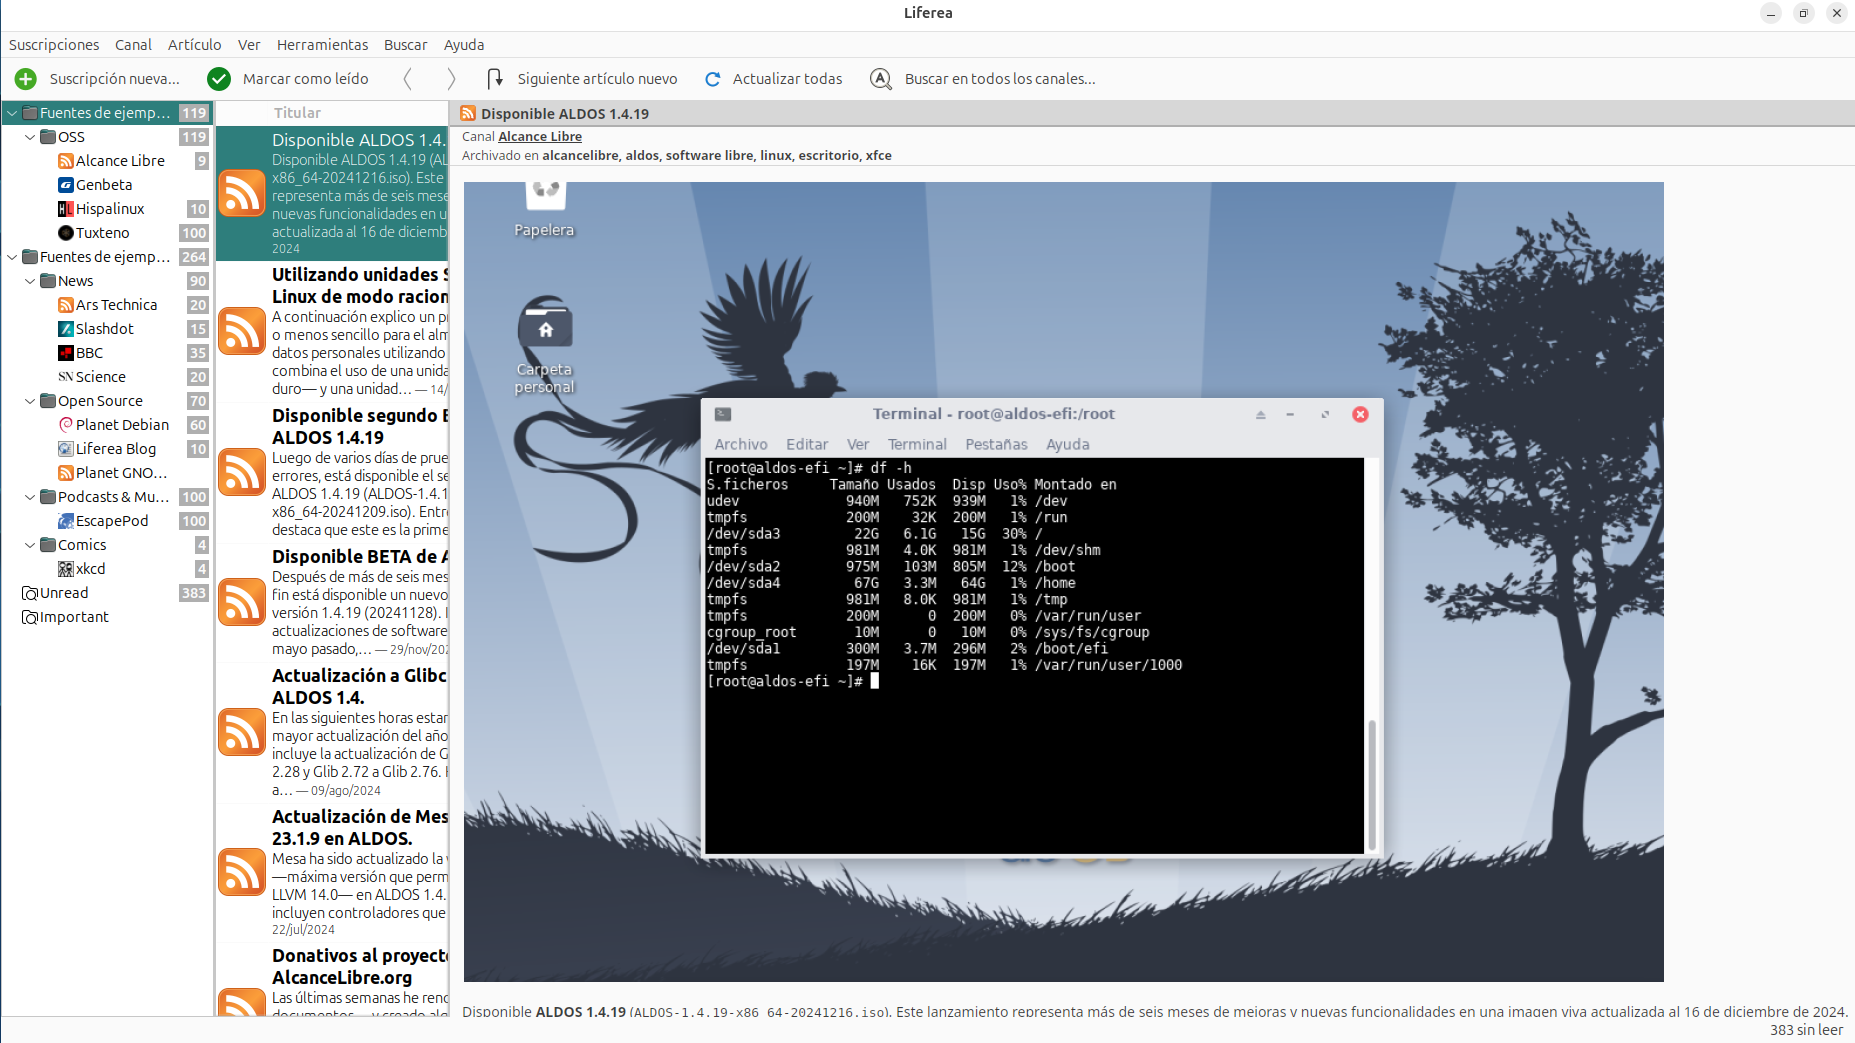Select the Donativos al proyecto AlcanceLibre.org article
Viewport: 1855px width, 1043px height.
click(x=332, y=980)
